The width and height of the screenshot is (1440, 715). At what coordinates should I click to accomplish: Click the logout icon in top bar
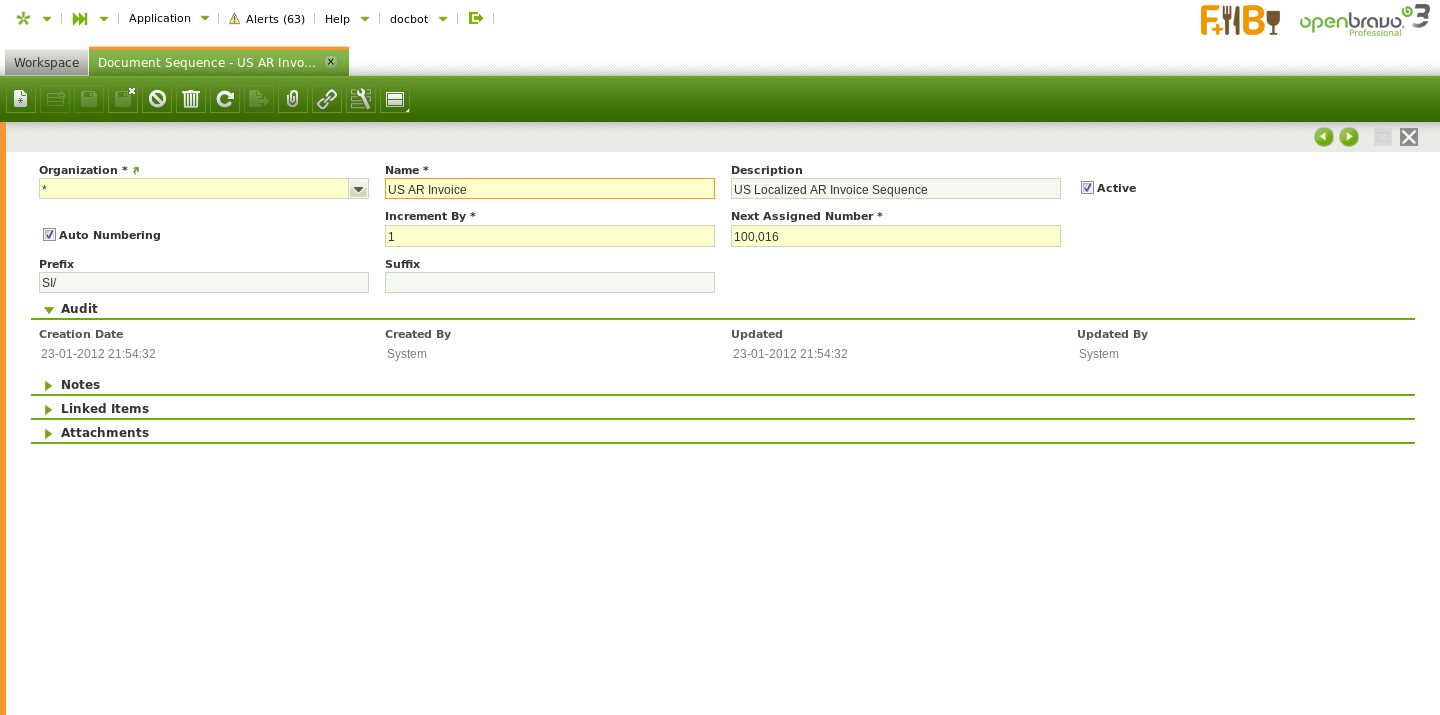(476, 18)
